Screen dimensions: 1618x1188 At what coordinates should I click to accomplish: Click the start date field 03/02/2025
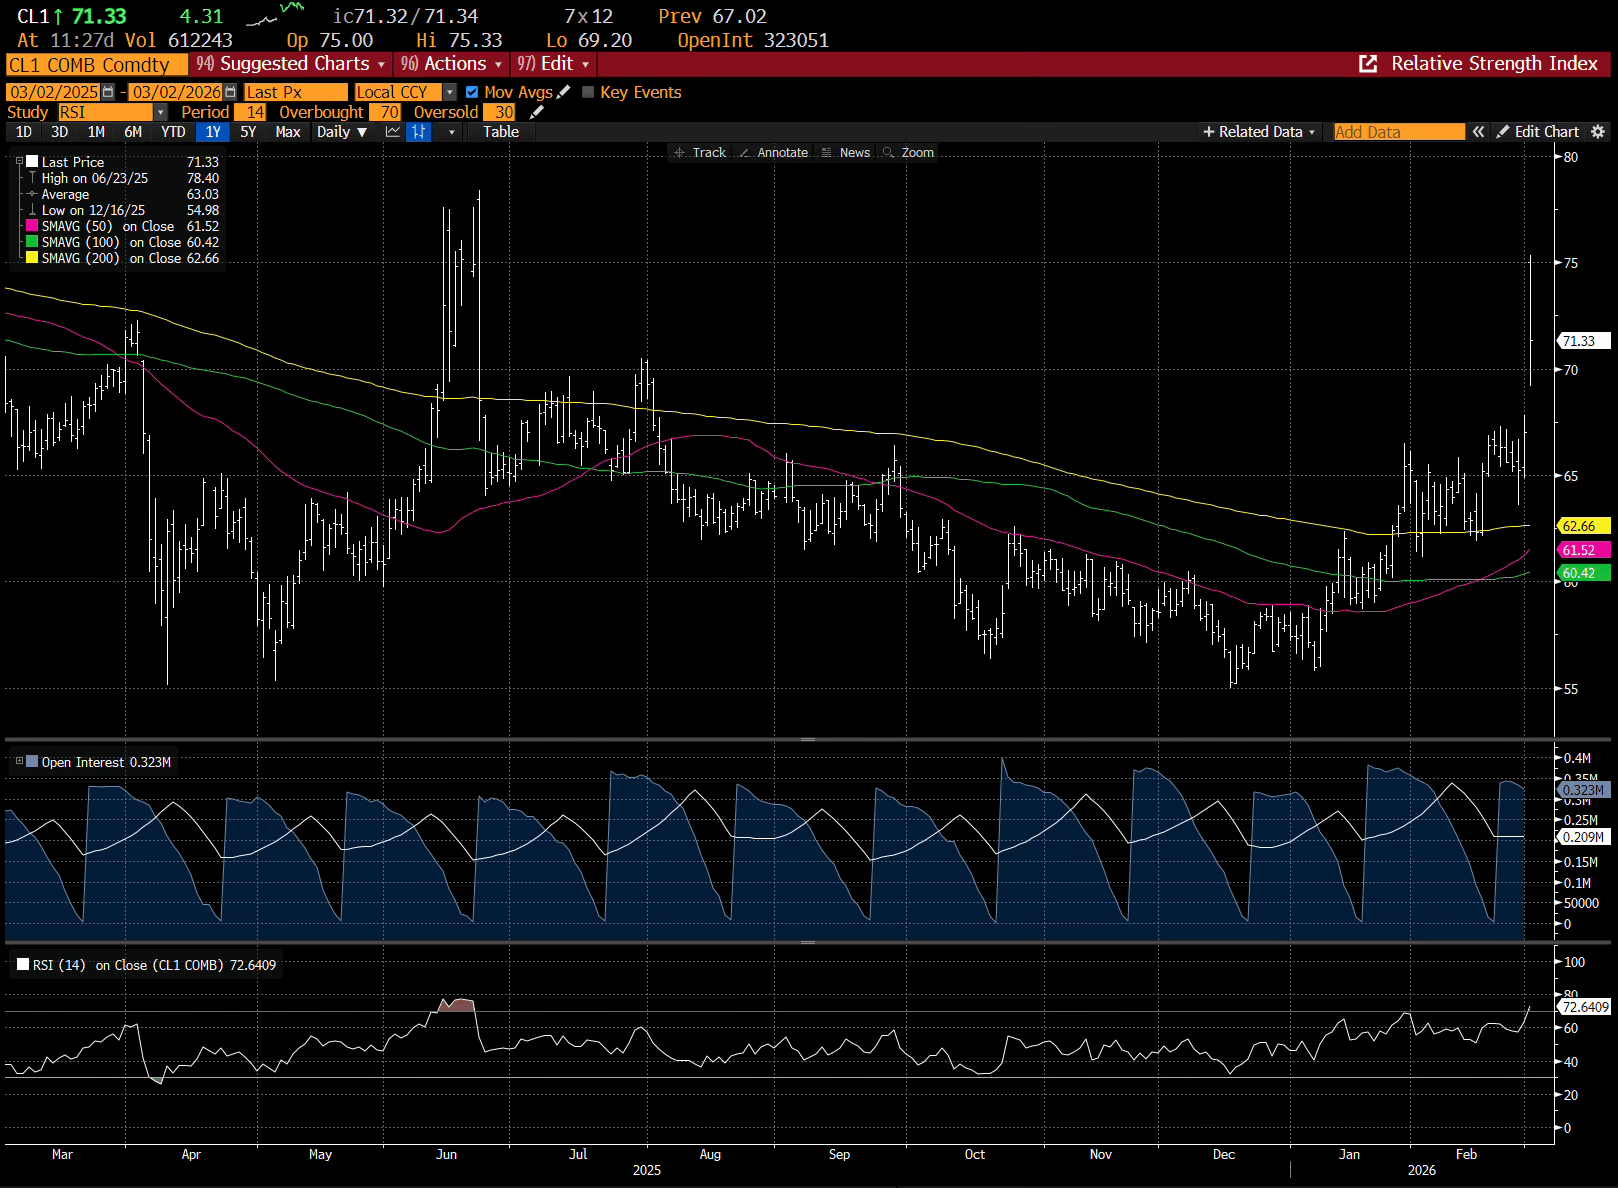tap(54, 92)
